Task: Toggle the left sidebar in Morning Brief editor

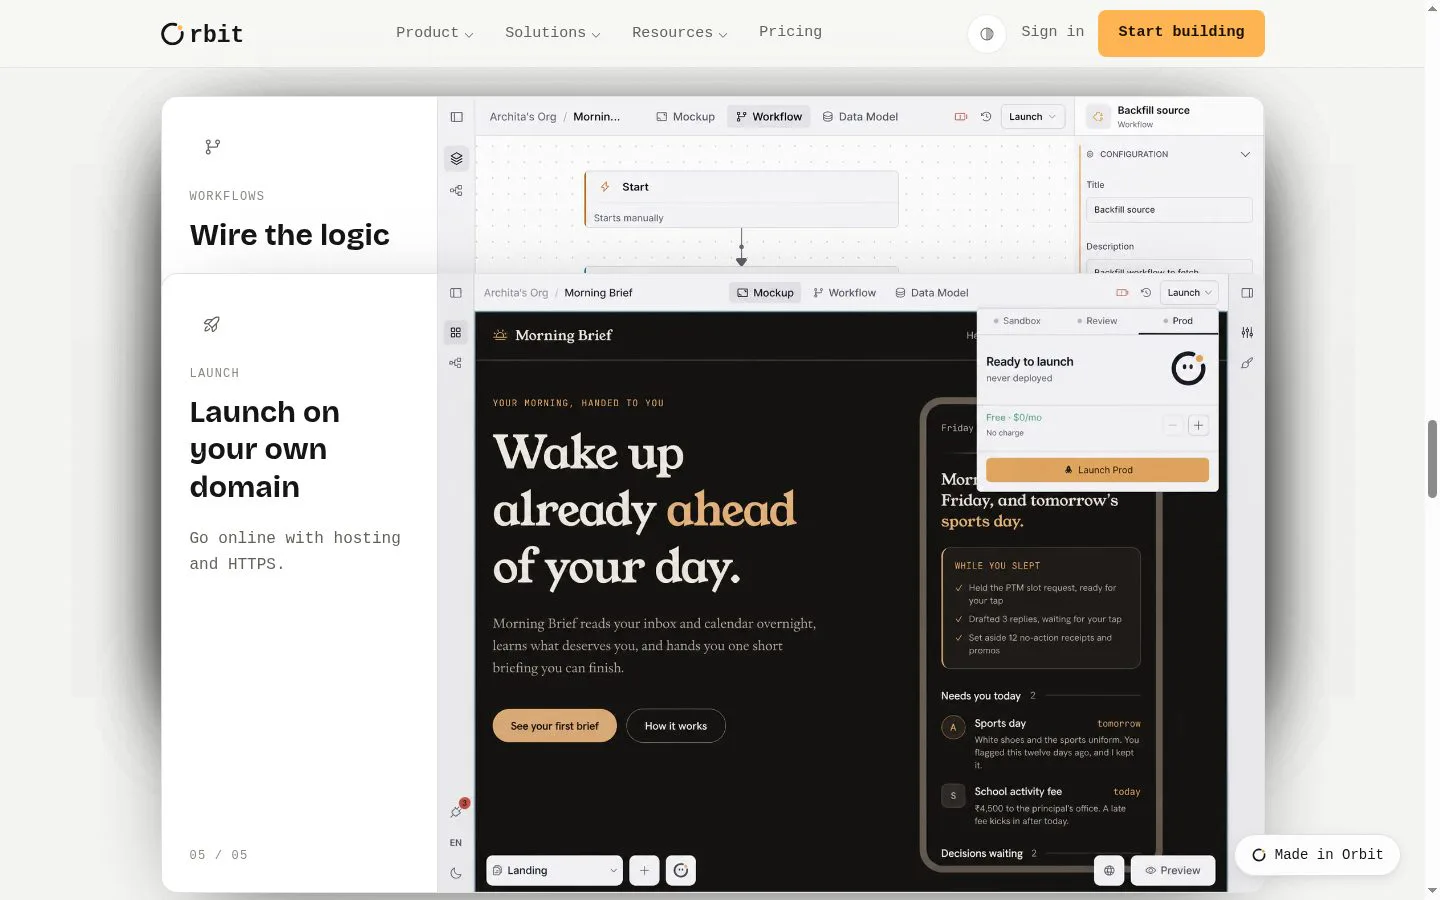Action: tap(456, 293)
